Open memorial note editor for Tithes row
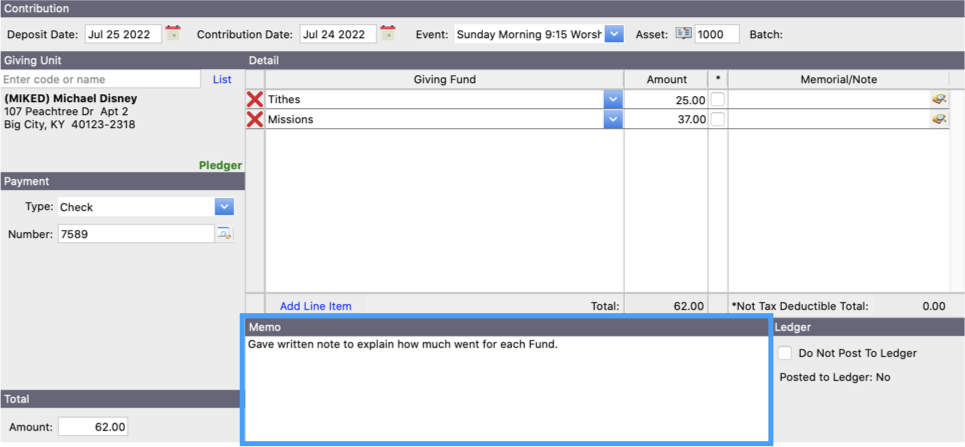Image resolution: width=965 pixels, height=447 pixels. (x=939, y=100)
